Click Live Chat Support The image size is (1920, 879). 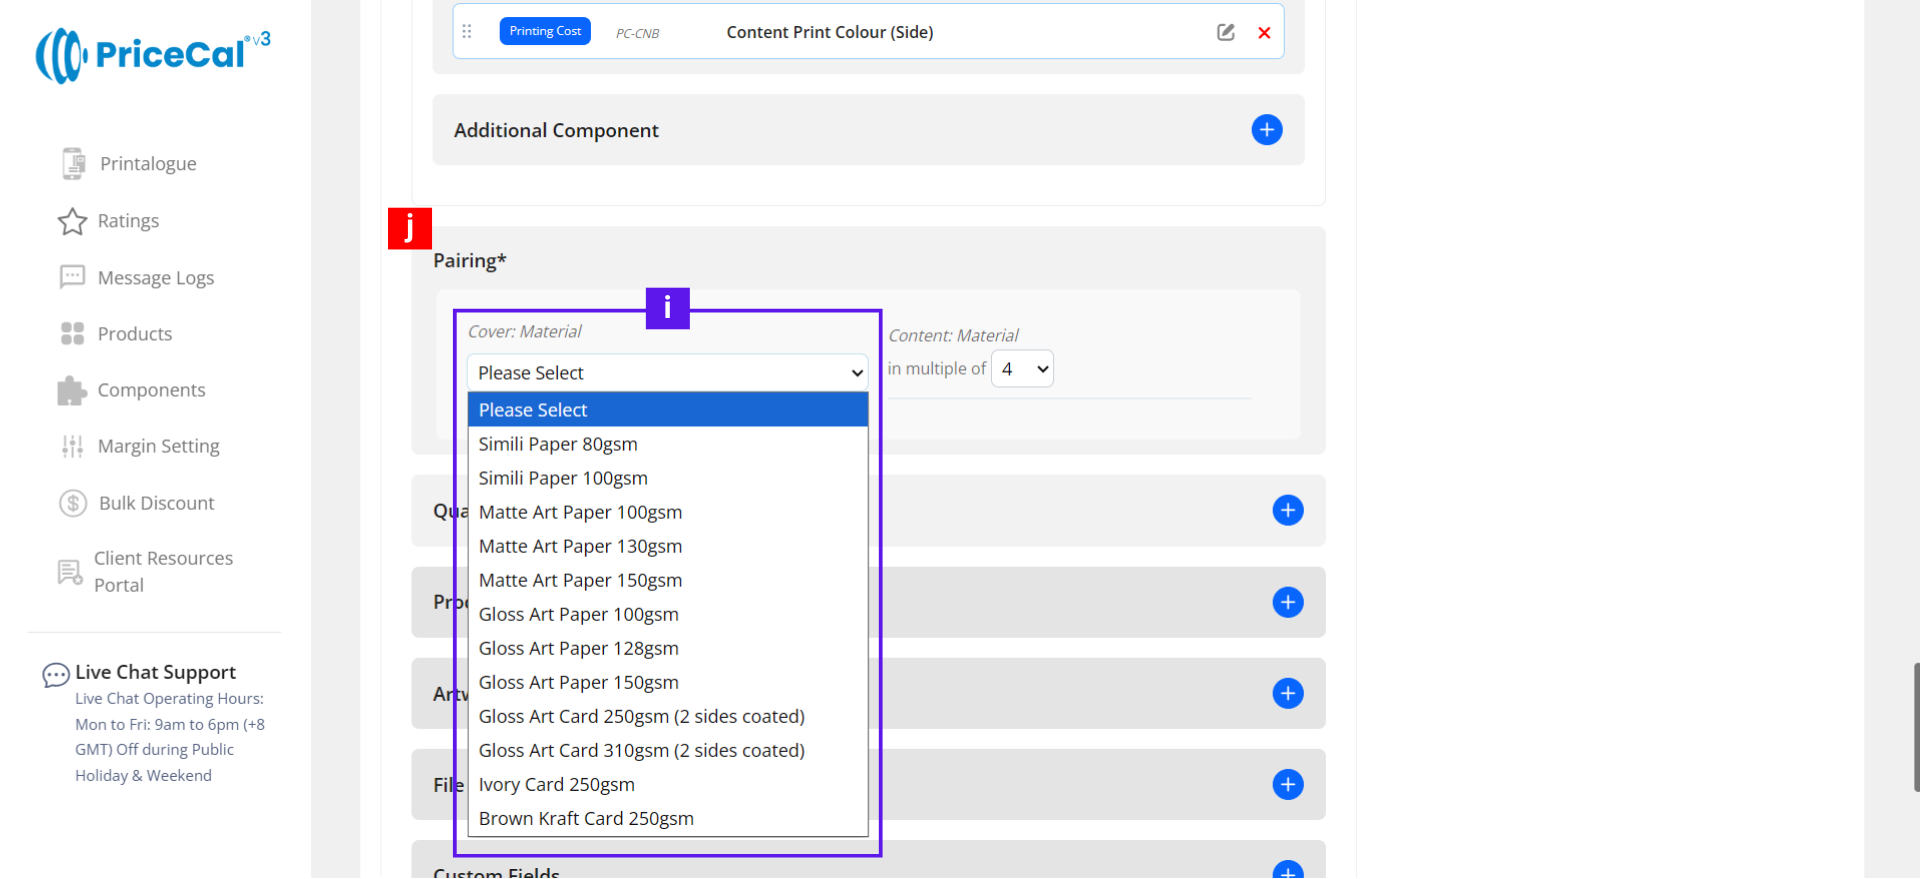click(155, 672)
